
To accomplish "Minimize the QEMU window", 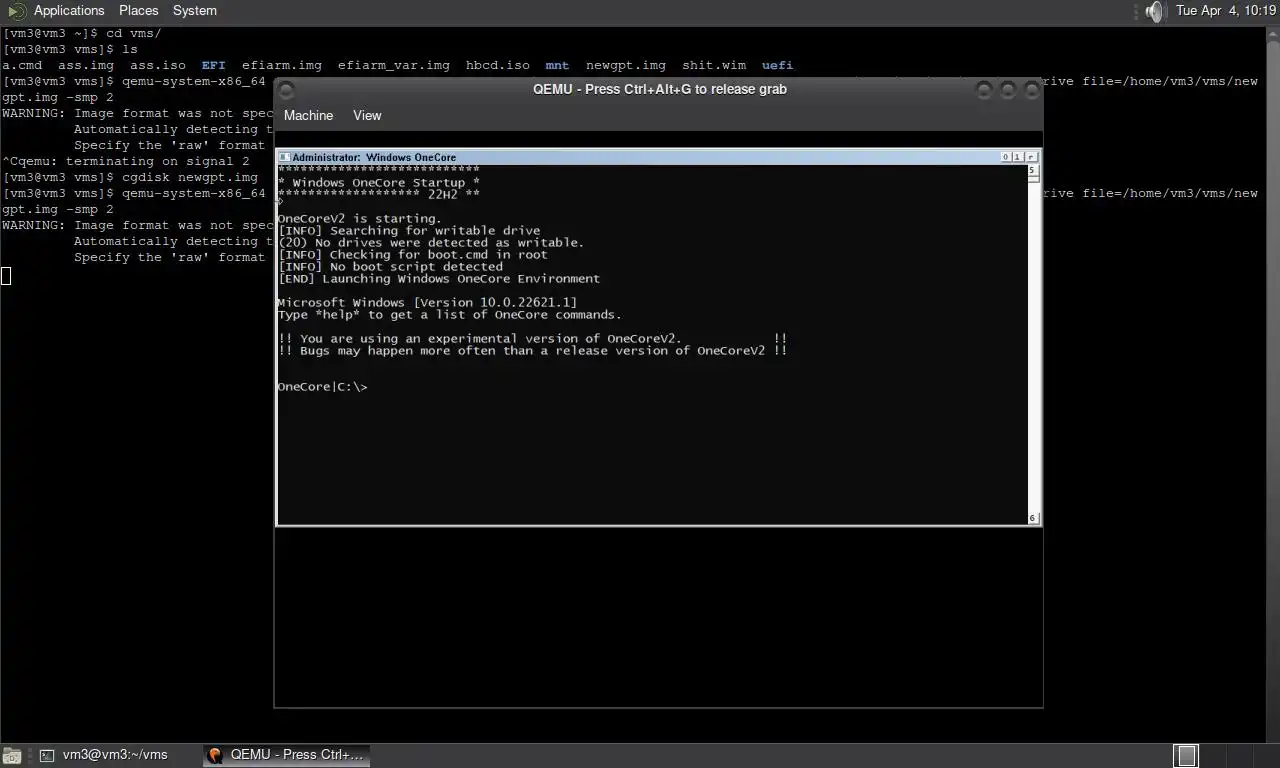I will (983, 90).
